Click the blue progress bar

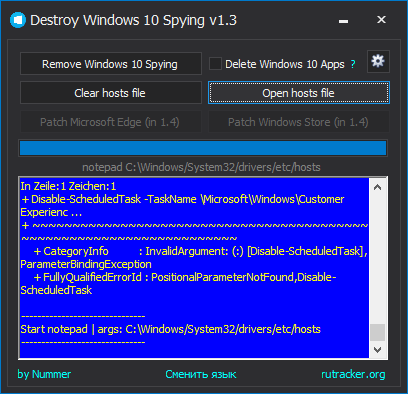pyautogui.click(x=203, y=148)
